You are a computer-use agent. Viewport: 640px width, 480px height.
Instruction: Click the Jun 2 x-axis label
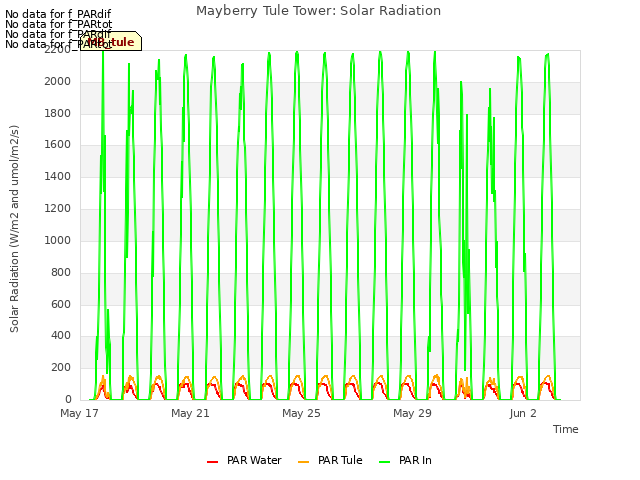pos(523,413)
